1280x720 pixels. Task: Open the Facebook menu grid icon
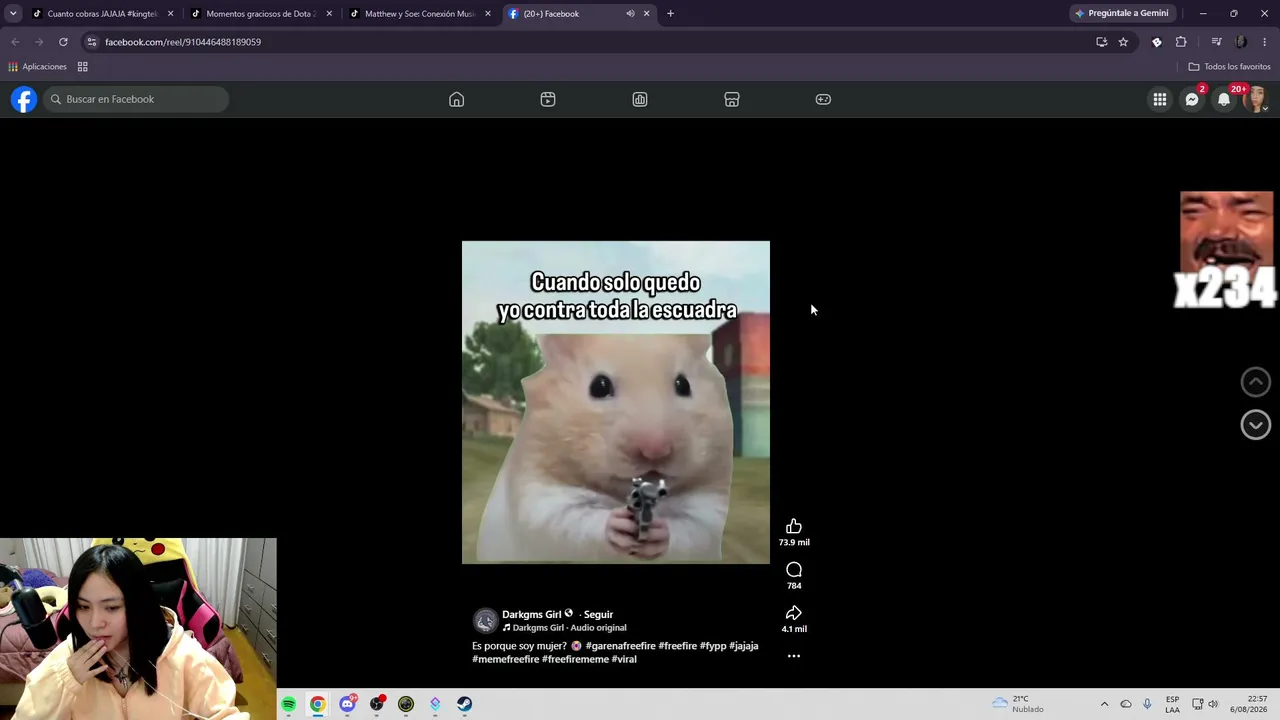1160,99
